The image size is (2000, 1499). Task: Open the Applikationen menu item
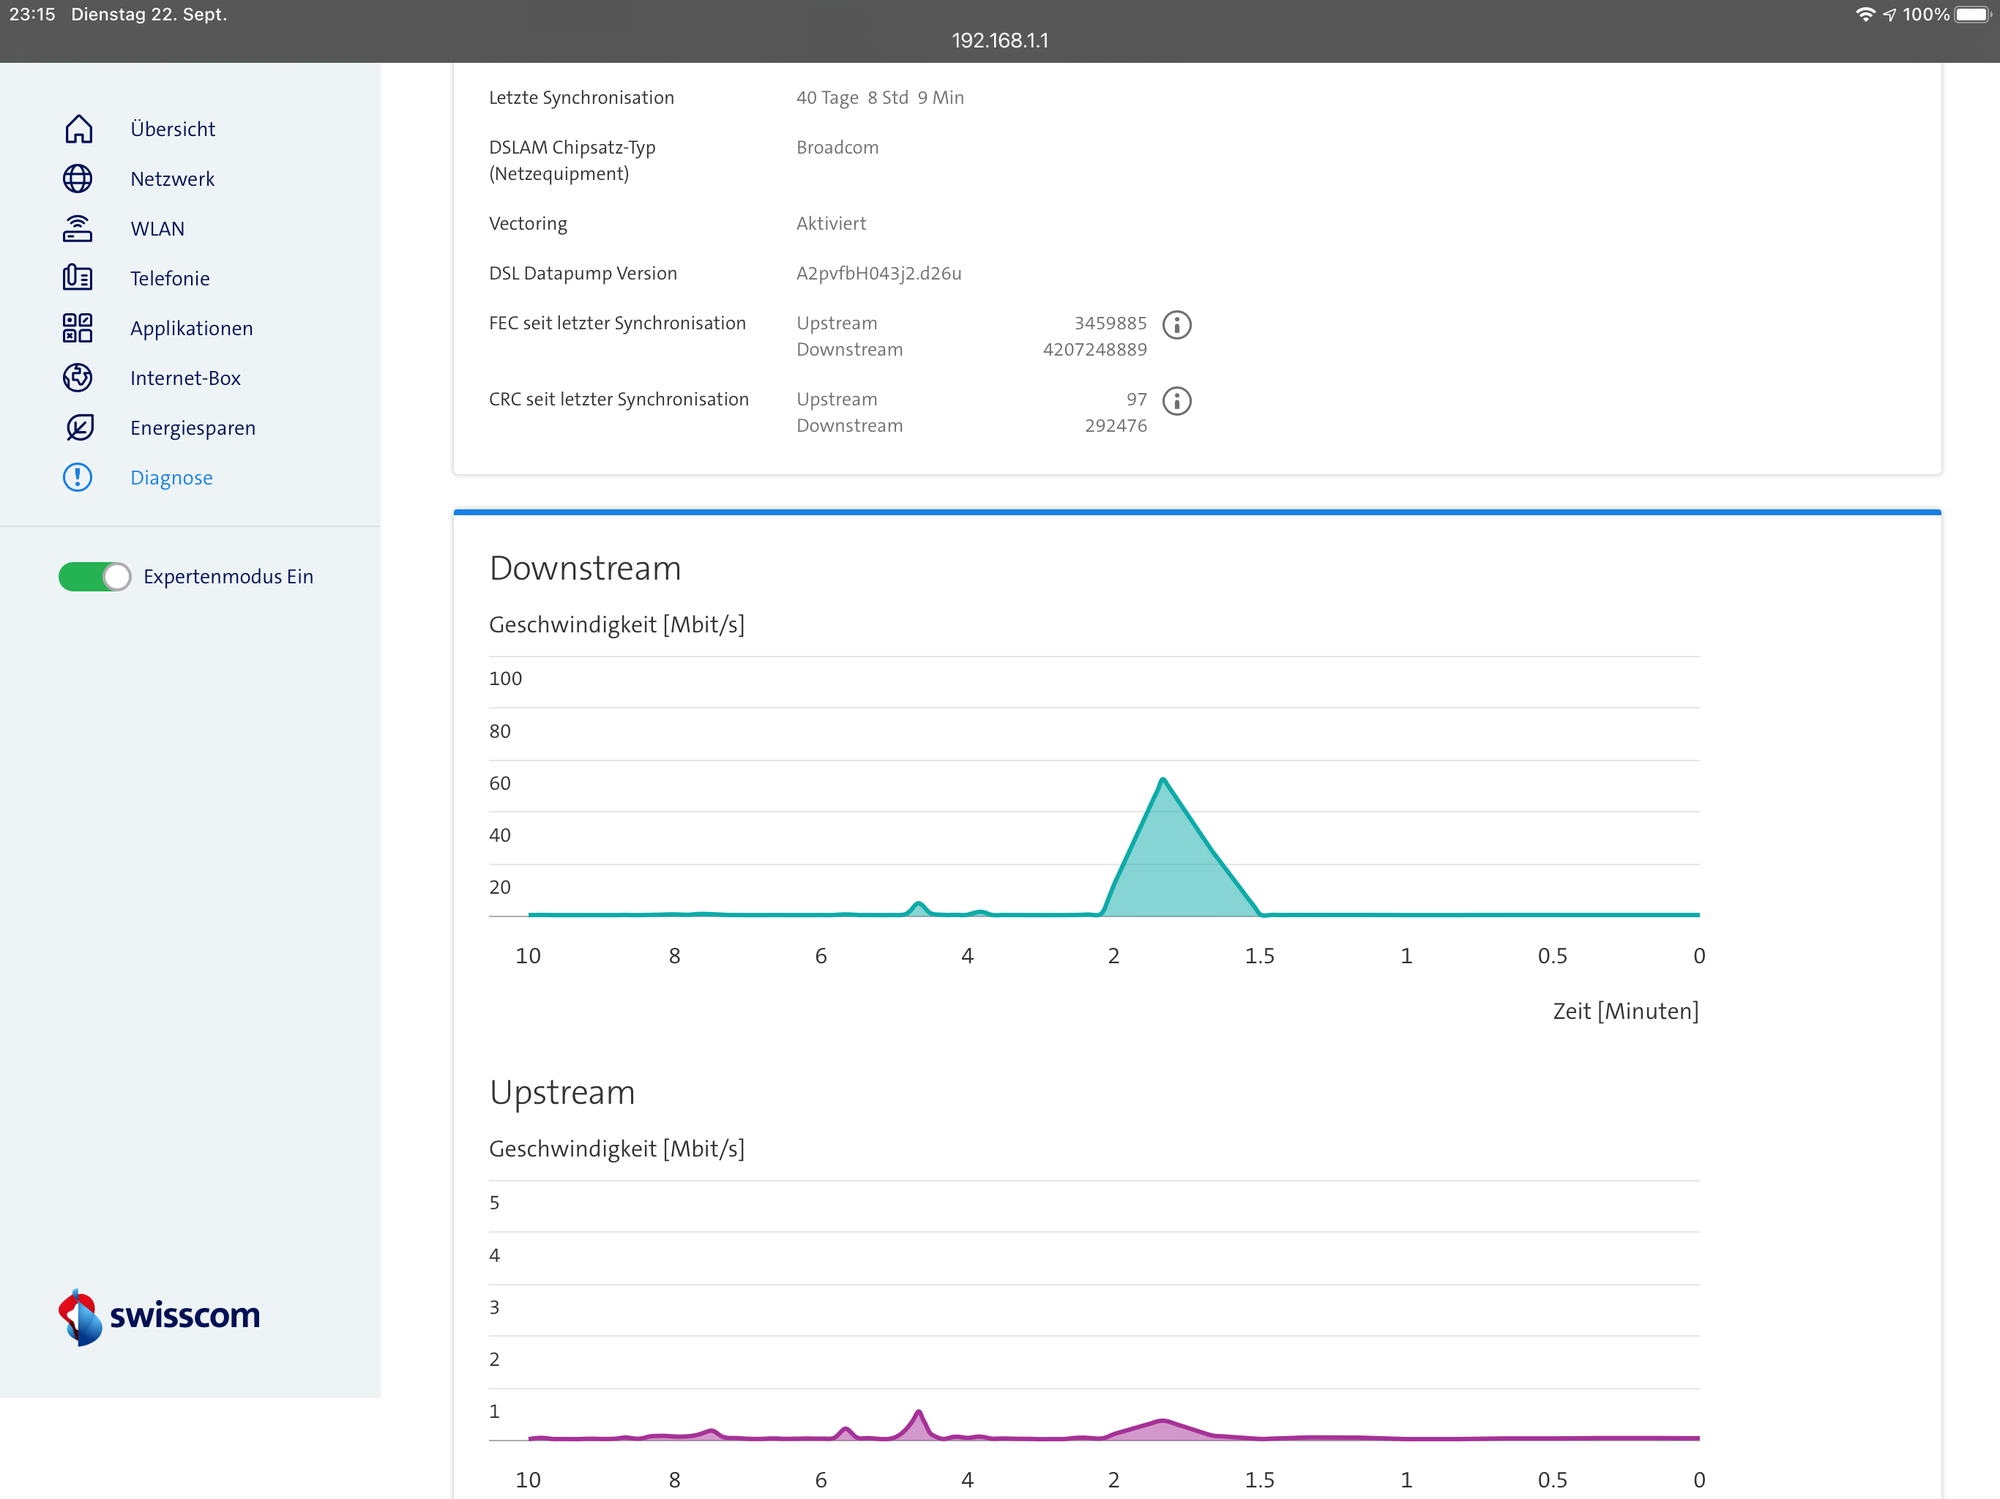coord(191,329)
